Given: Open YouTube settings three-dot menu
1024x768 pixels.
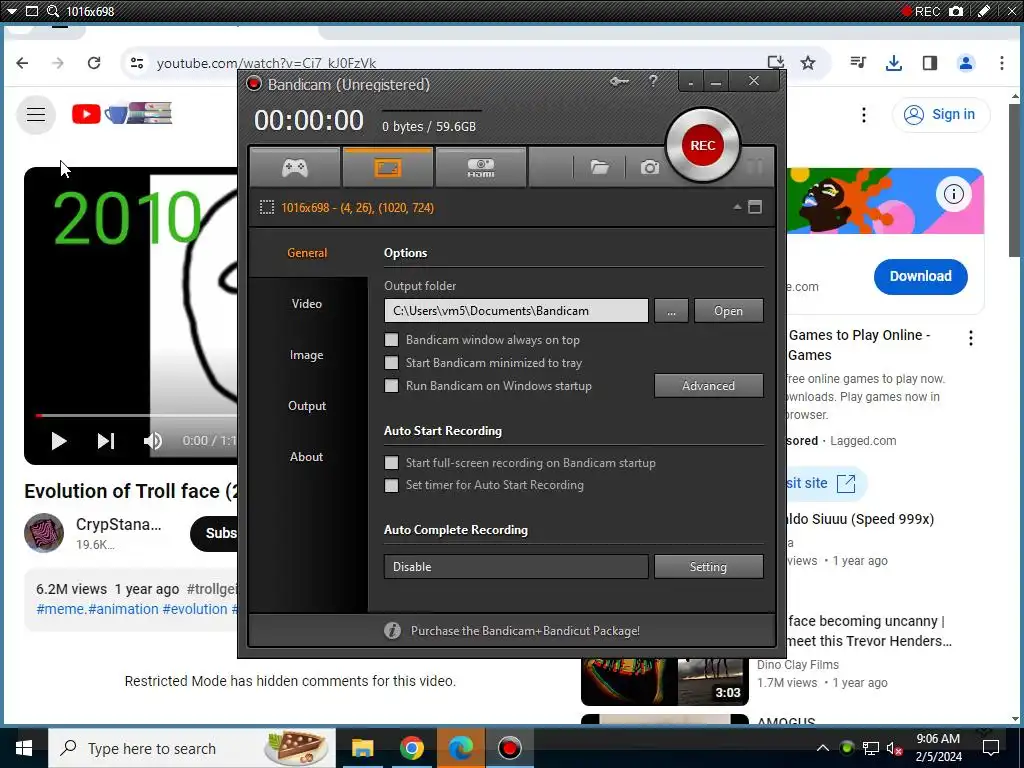Looking at the screenshot, I should coord(863,115).
